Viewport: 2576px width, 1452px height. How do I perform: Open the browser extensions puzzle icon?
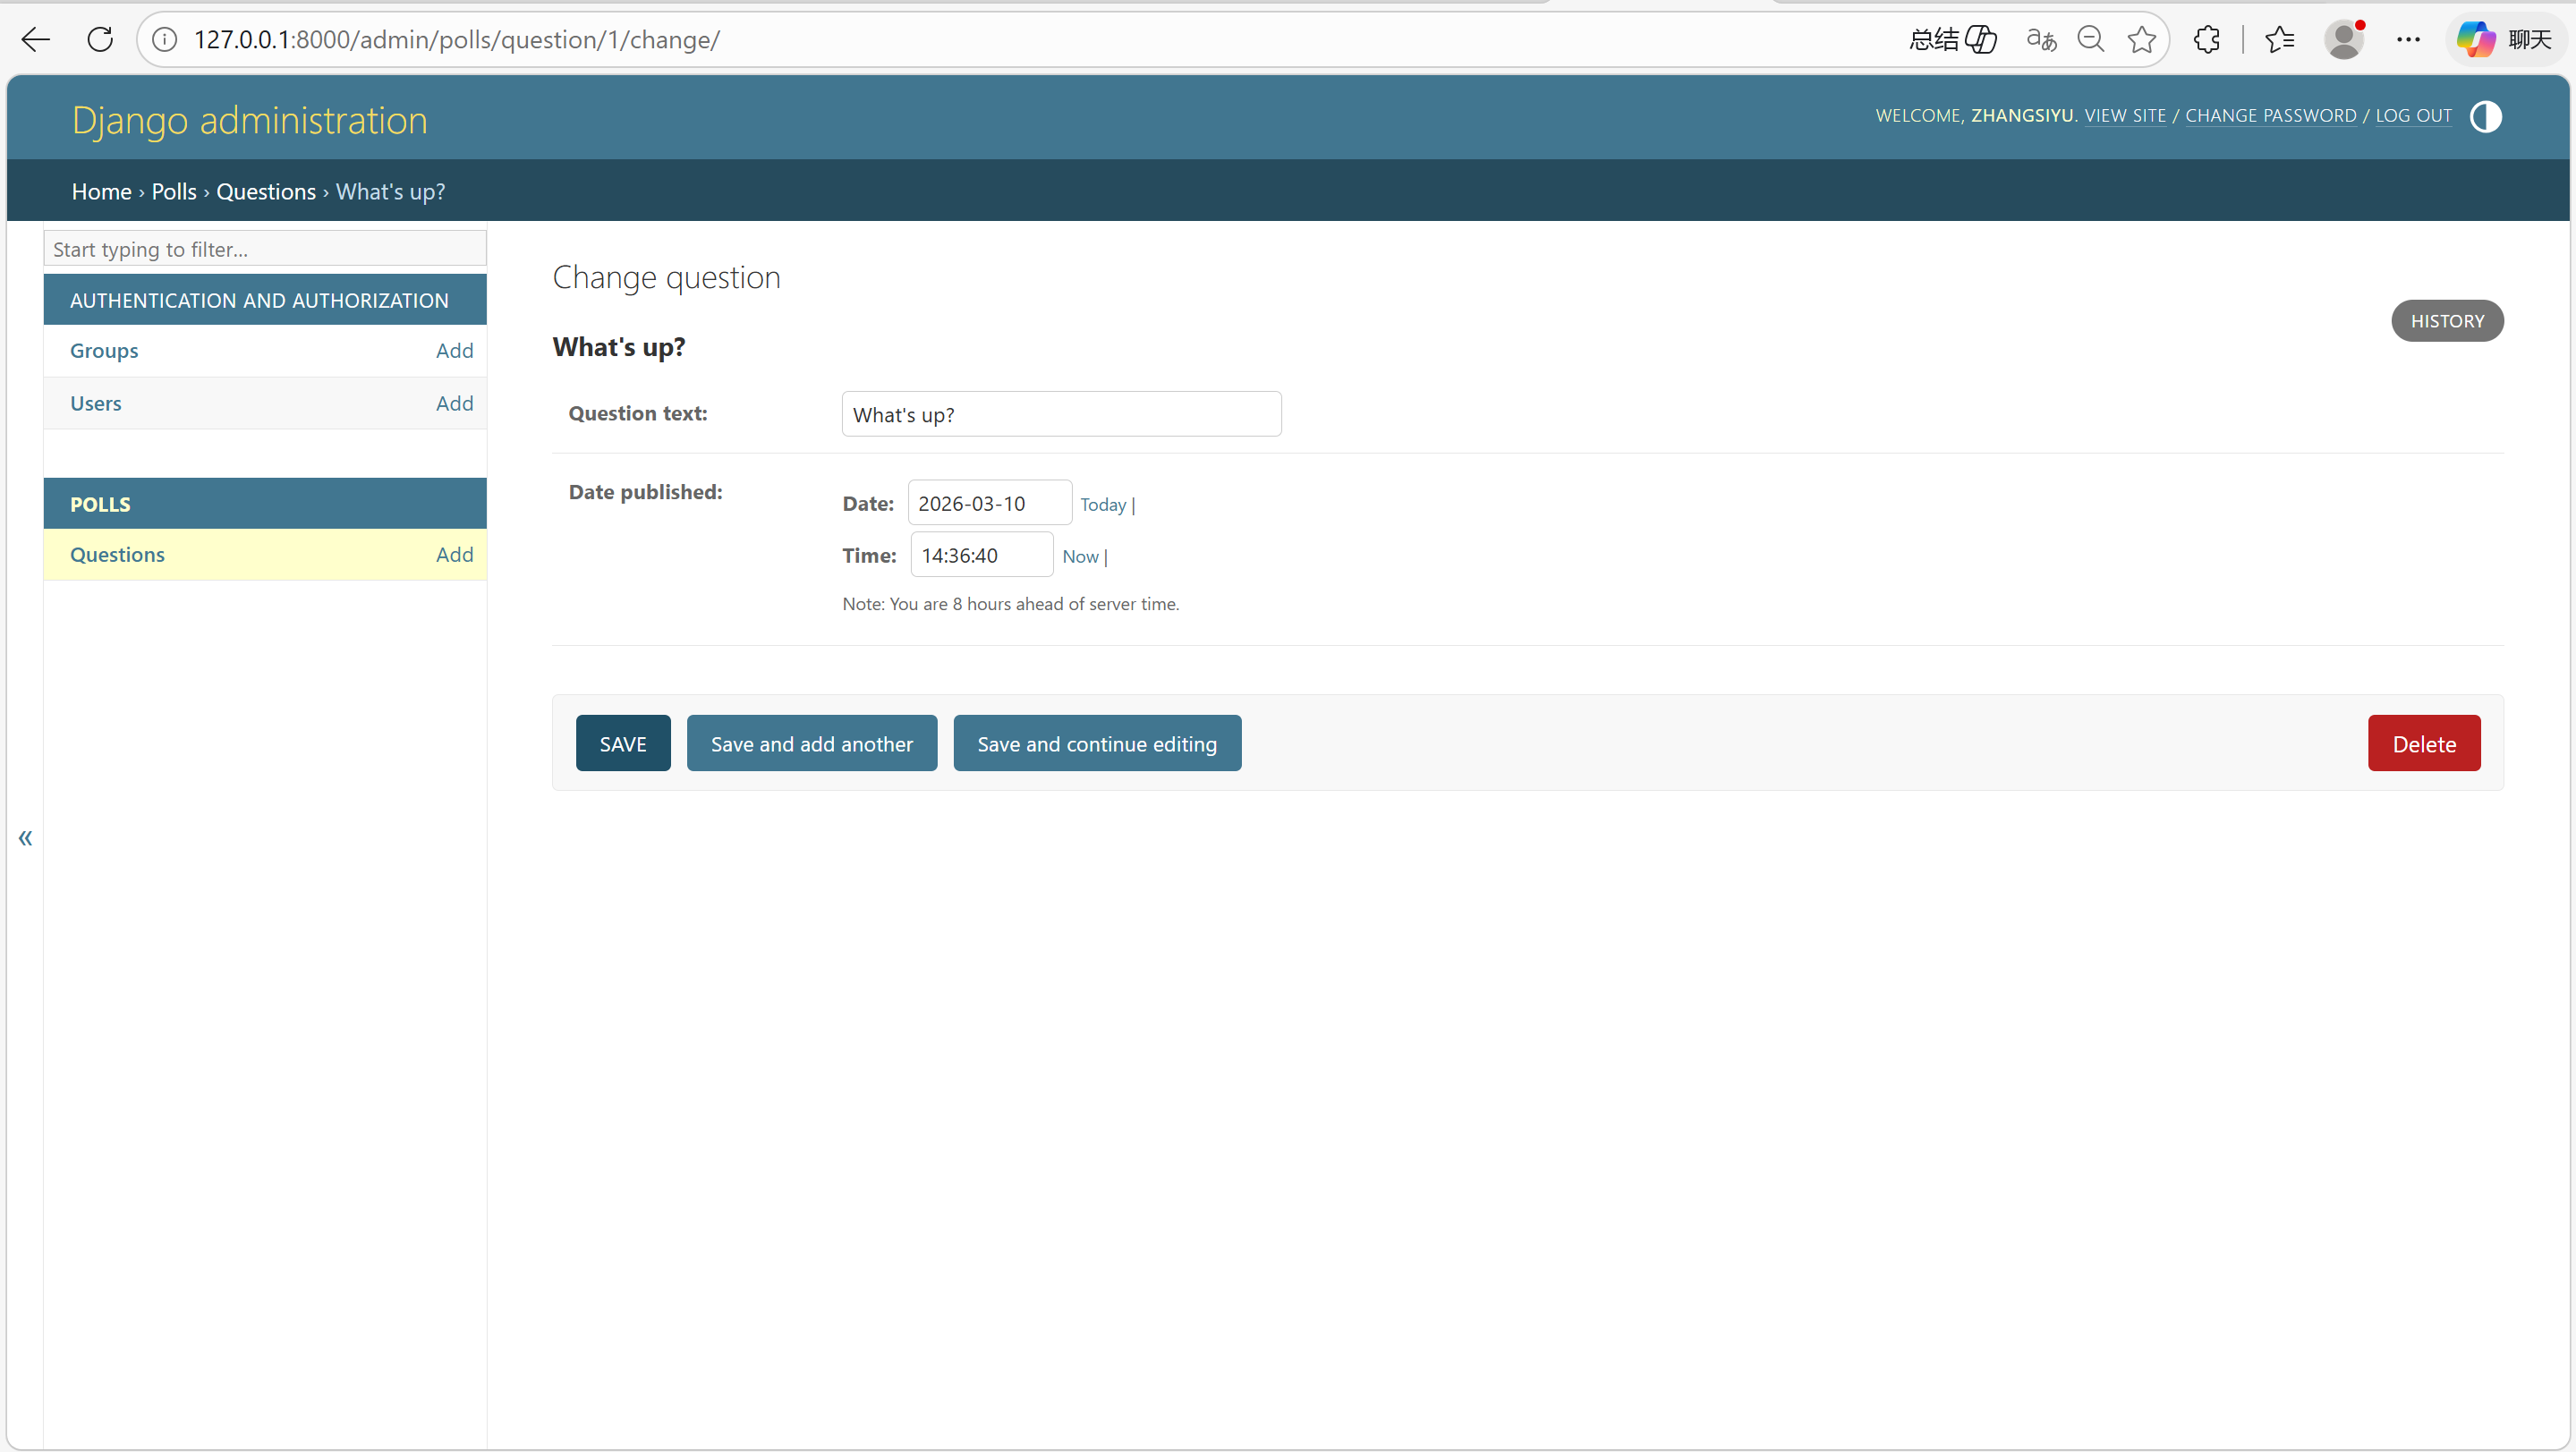pyautogui.click(x=2206, y=40)
